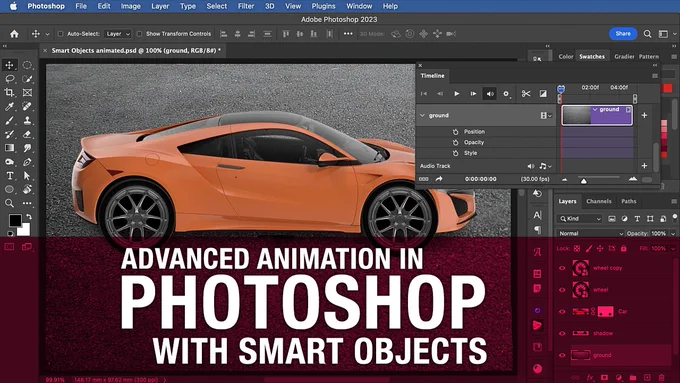The height and width of the screenshot is (383, 680).
Task: Toggle Style keyframe stopwatch
Action: coord(455,153)
